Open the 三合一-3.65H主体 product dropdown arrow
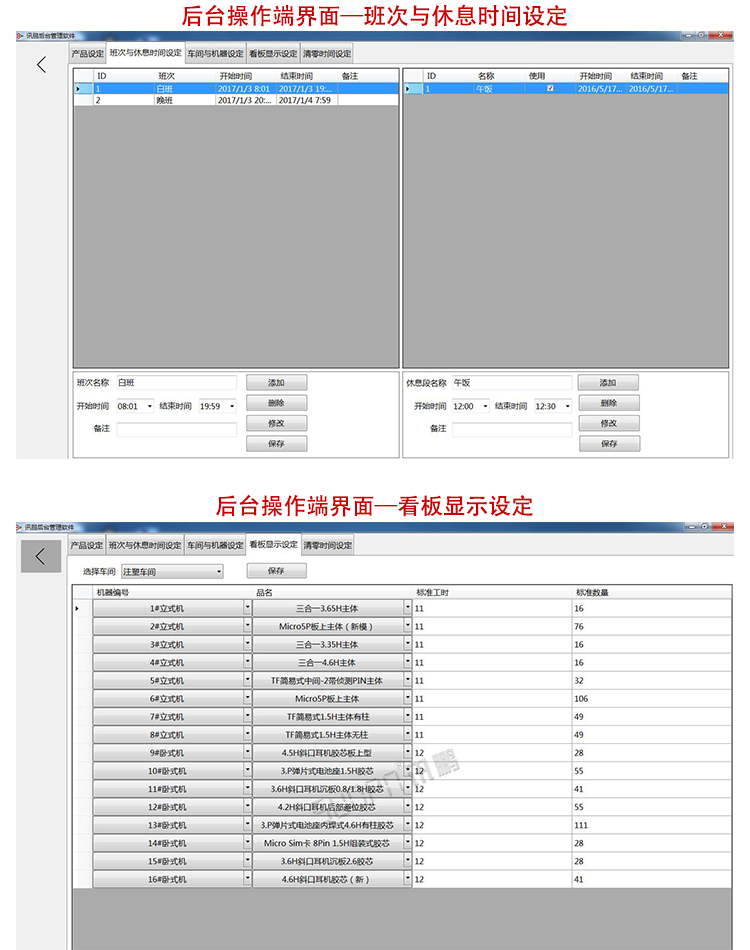This screenshot has width=750, height=950. [407, 608]
